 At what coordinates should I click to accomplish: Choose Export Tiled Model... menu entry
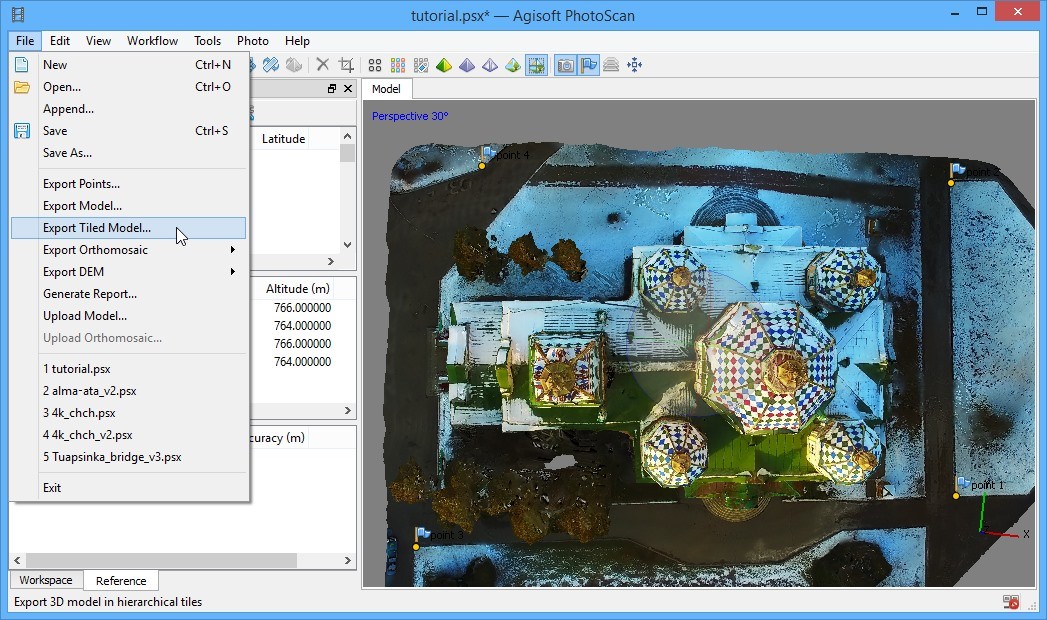pyautogui.click(x=128, y=228)
